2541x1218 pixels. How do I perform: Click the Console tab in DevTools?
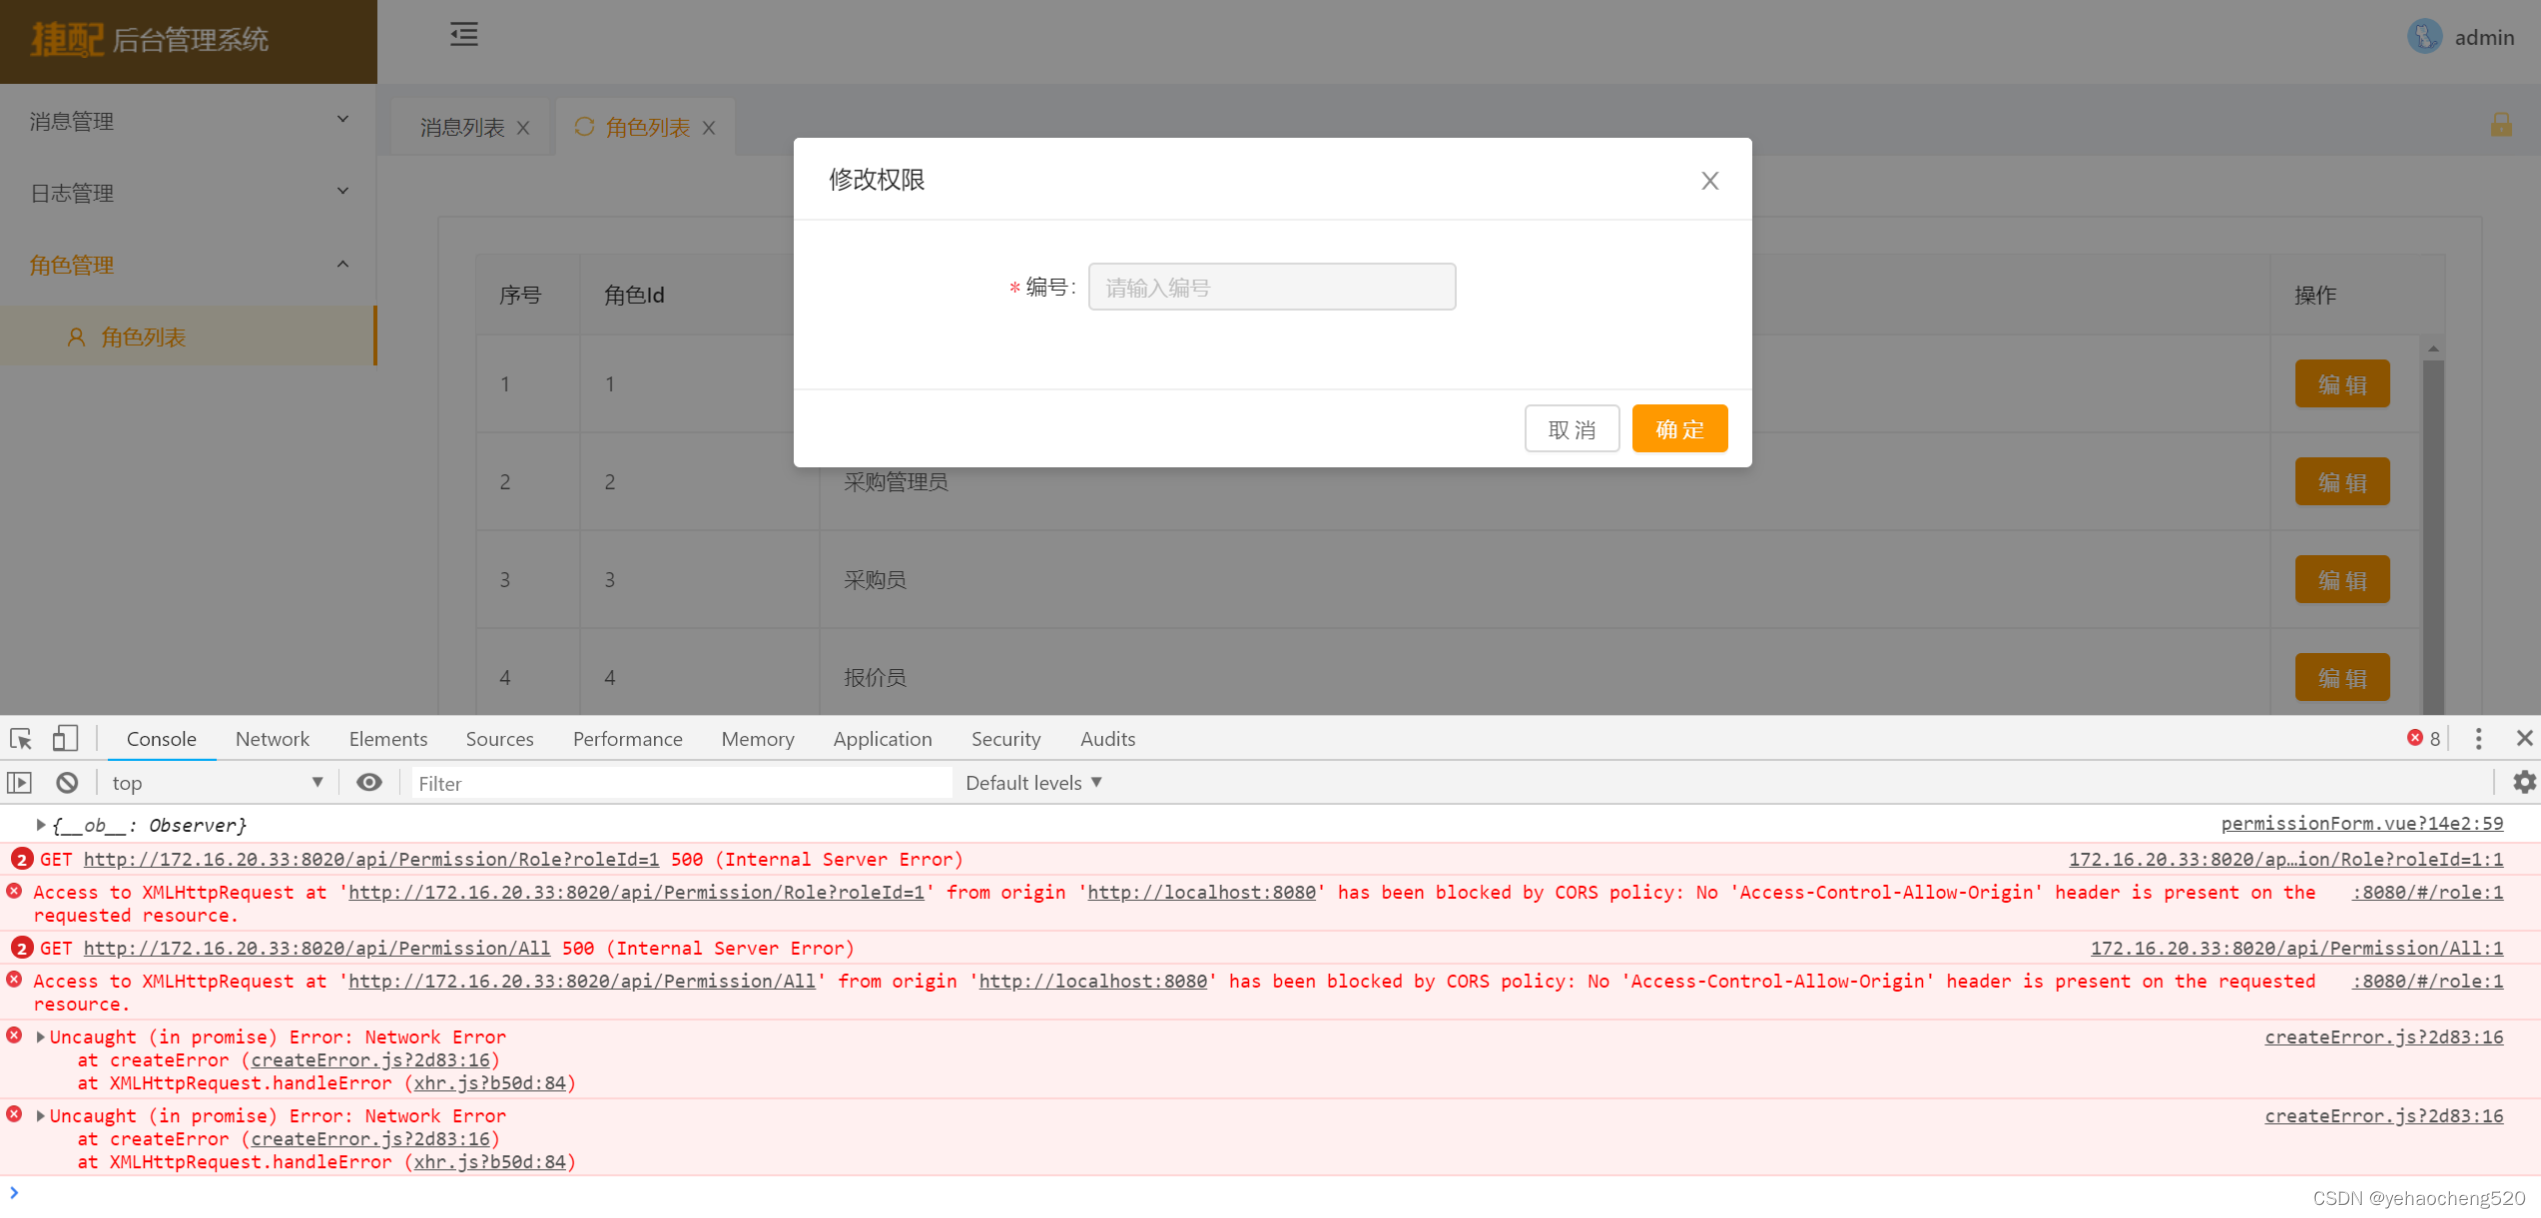point(162,740)
